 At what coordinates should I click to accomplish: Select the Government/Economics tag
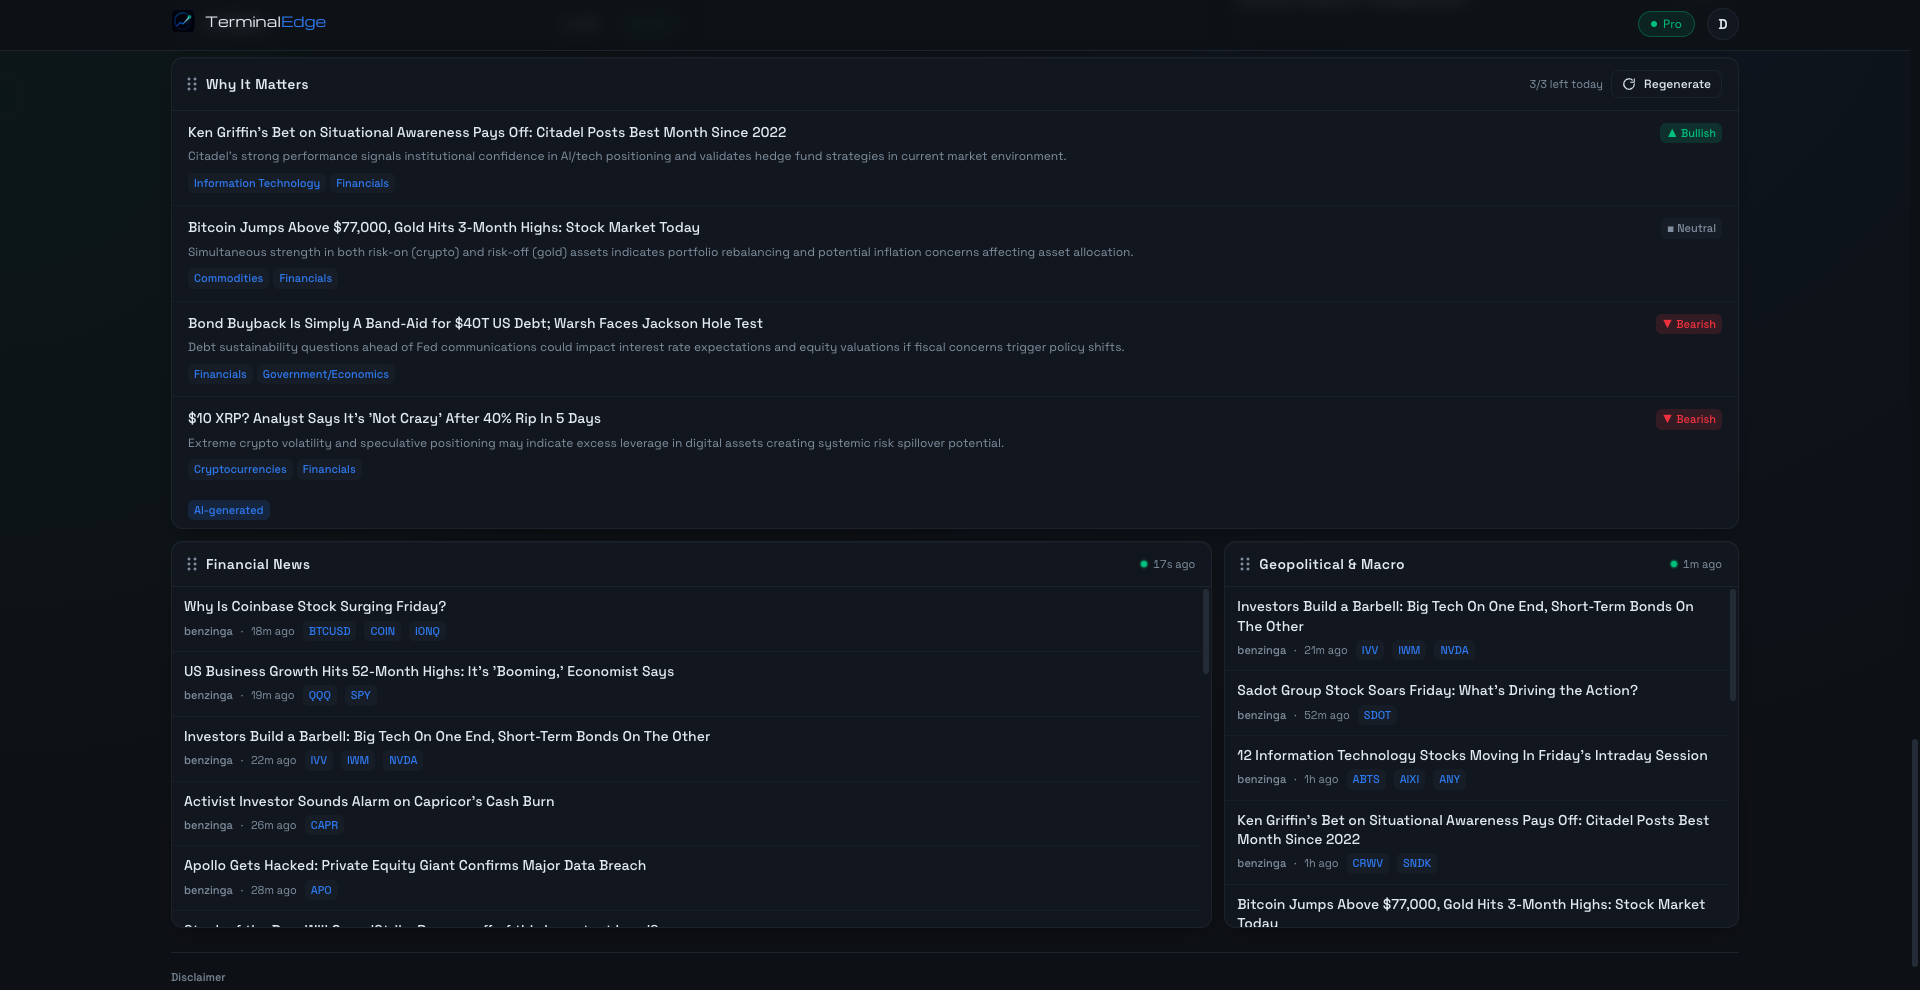click(x=326, y=374)
